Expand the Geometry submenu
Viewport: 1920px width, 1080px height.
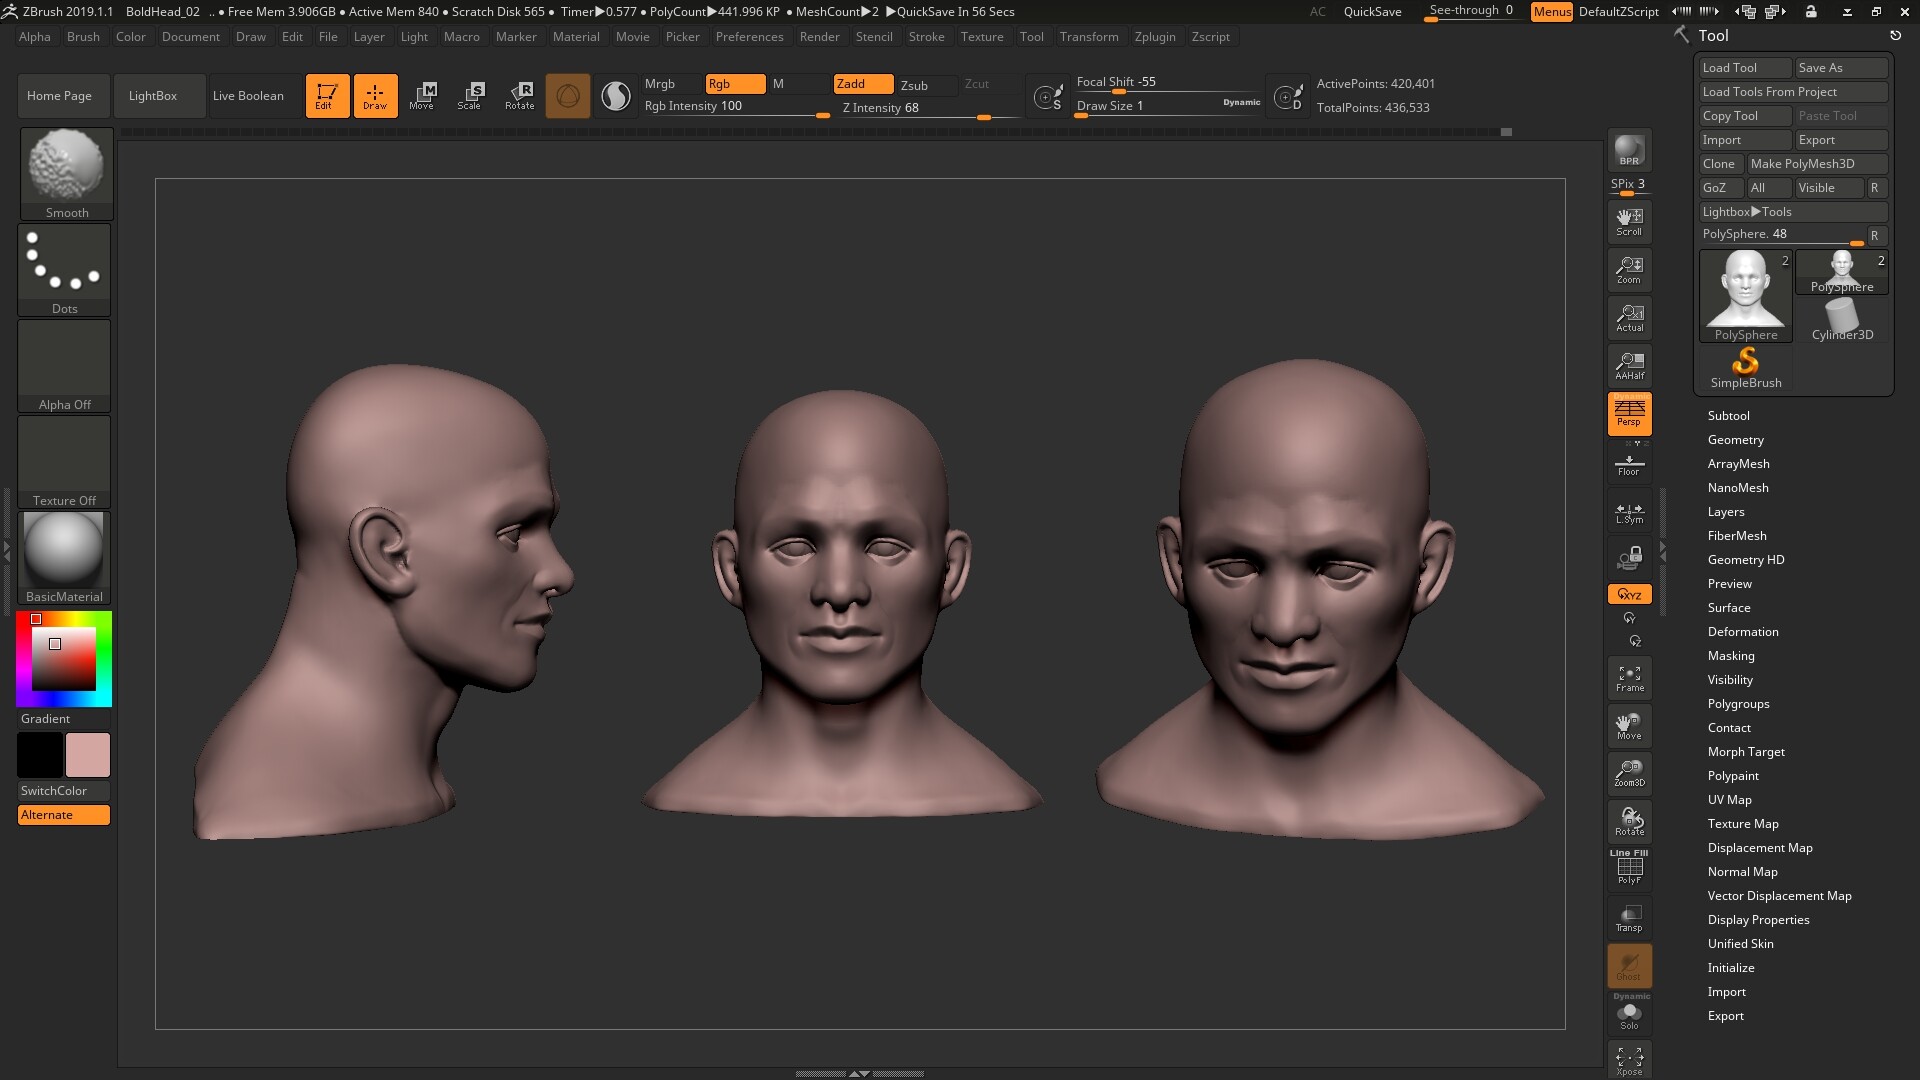coord(1735,439)
